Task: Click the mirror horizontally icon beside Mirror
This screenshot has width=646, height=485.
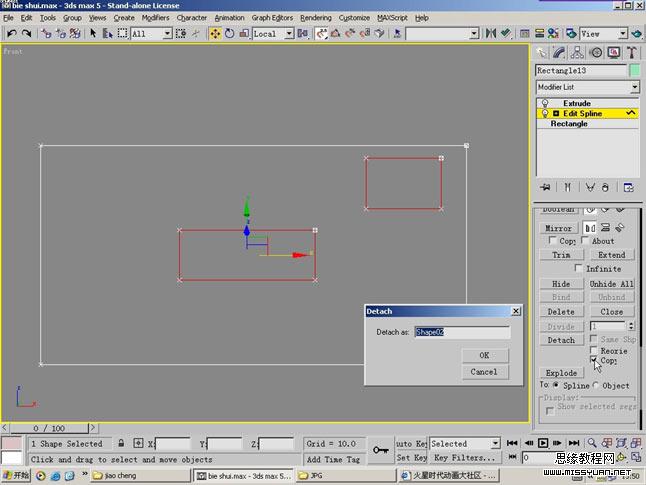Action: (x=590, y=228)
